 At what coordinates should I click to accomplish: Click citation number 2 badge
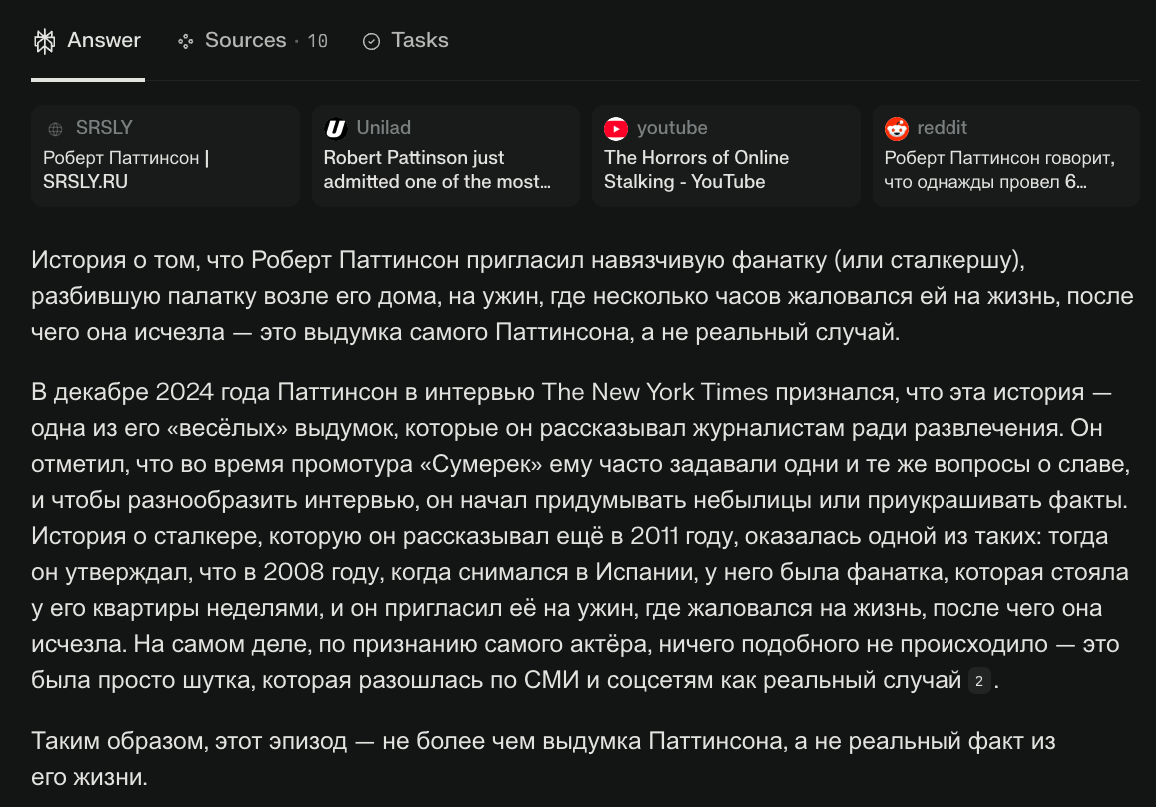[978, 681]
